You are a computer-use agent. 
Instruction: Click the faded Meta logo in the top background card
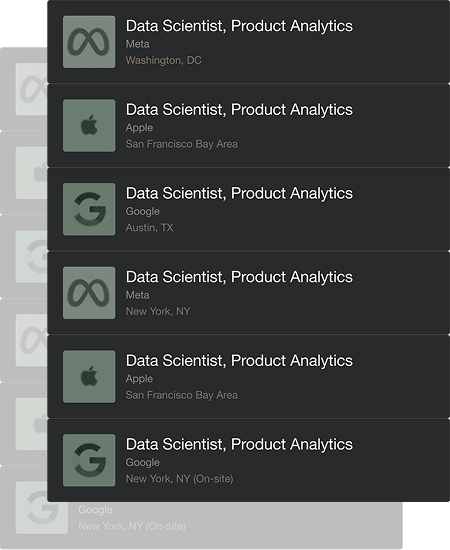pos(32,89)
